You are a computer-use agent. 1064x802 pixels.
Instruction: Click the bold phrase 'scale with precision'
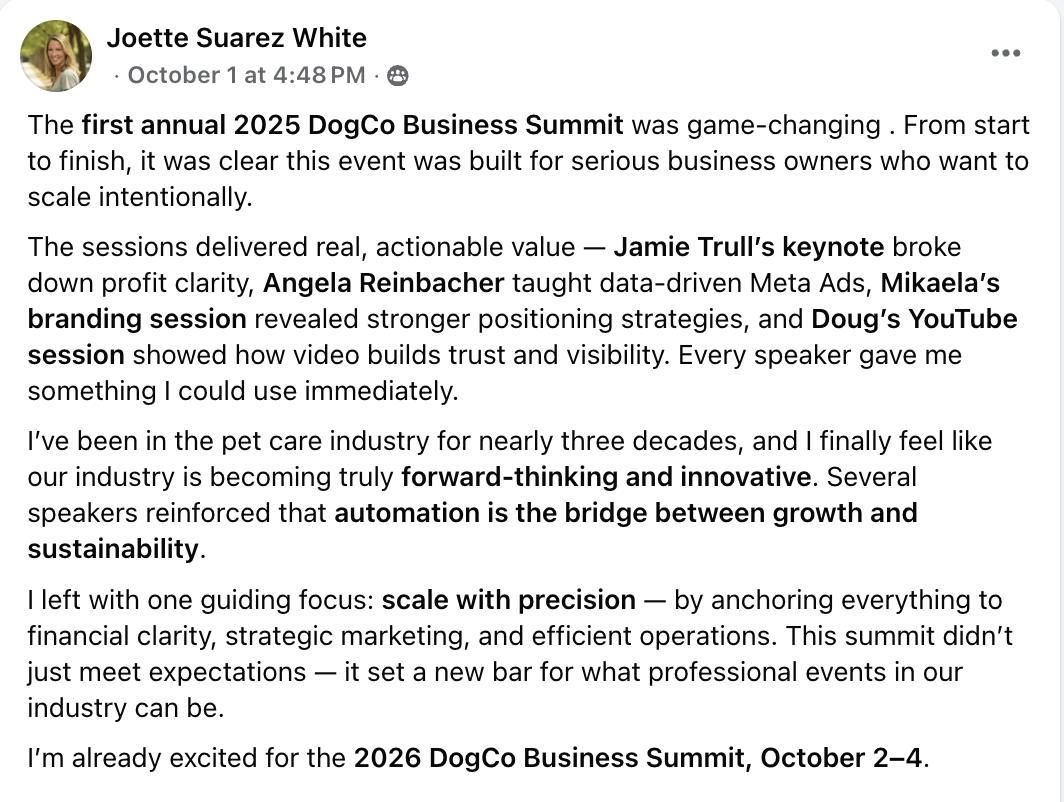(x=509, y=600)
